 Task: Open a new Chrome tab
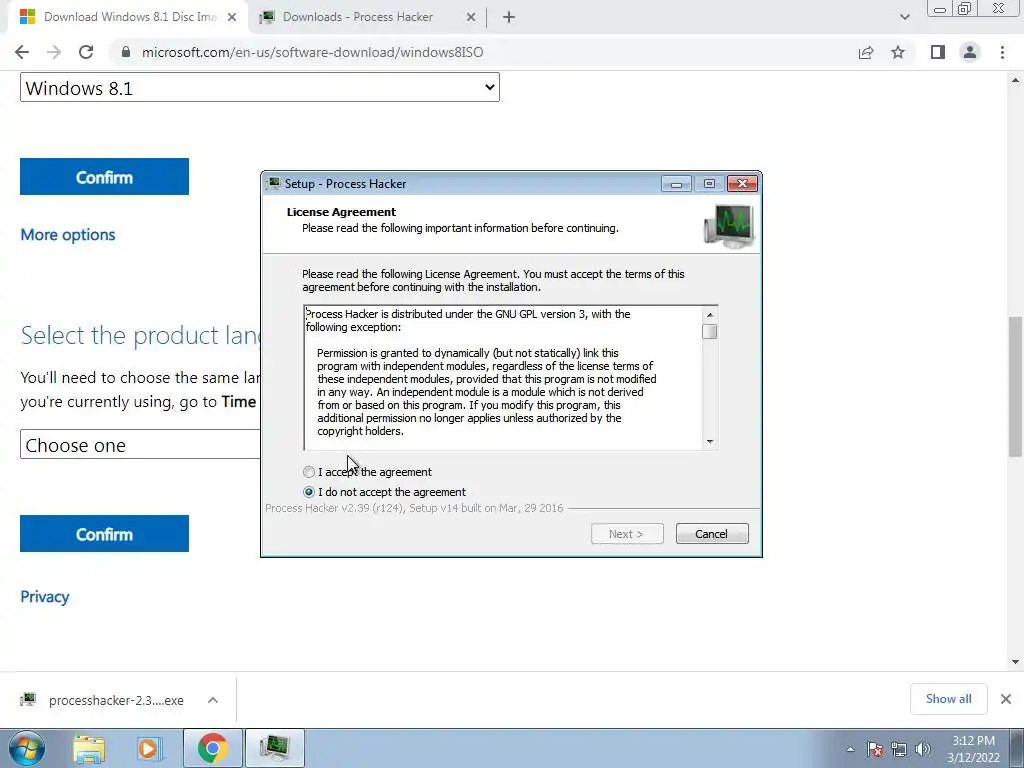point(509,17)
